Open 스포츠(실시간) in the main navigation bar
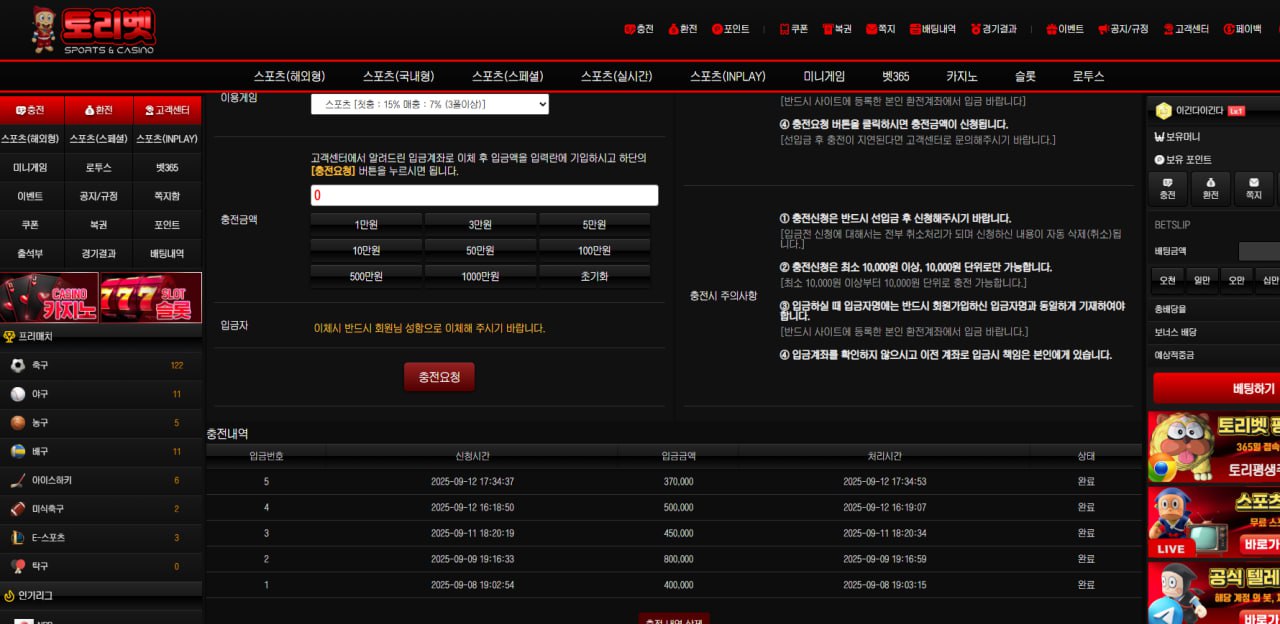This screenshot has height=624, width=1280. 616,76
